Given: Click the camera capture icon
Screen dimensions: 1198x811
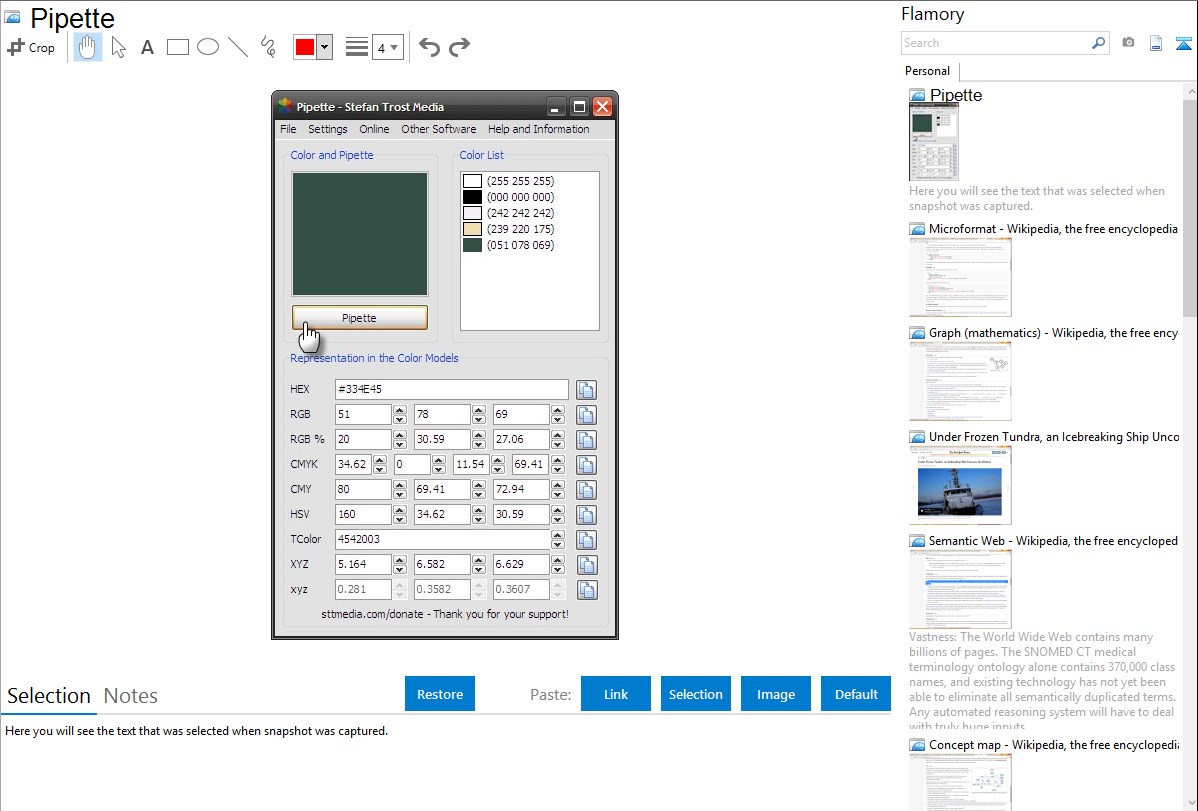Looking at the screenshot, I should click(x=1128, y=43).
